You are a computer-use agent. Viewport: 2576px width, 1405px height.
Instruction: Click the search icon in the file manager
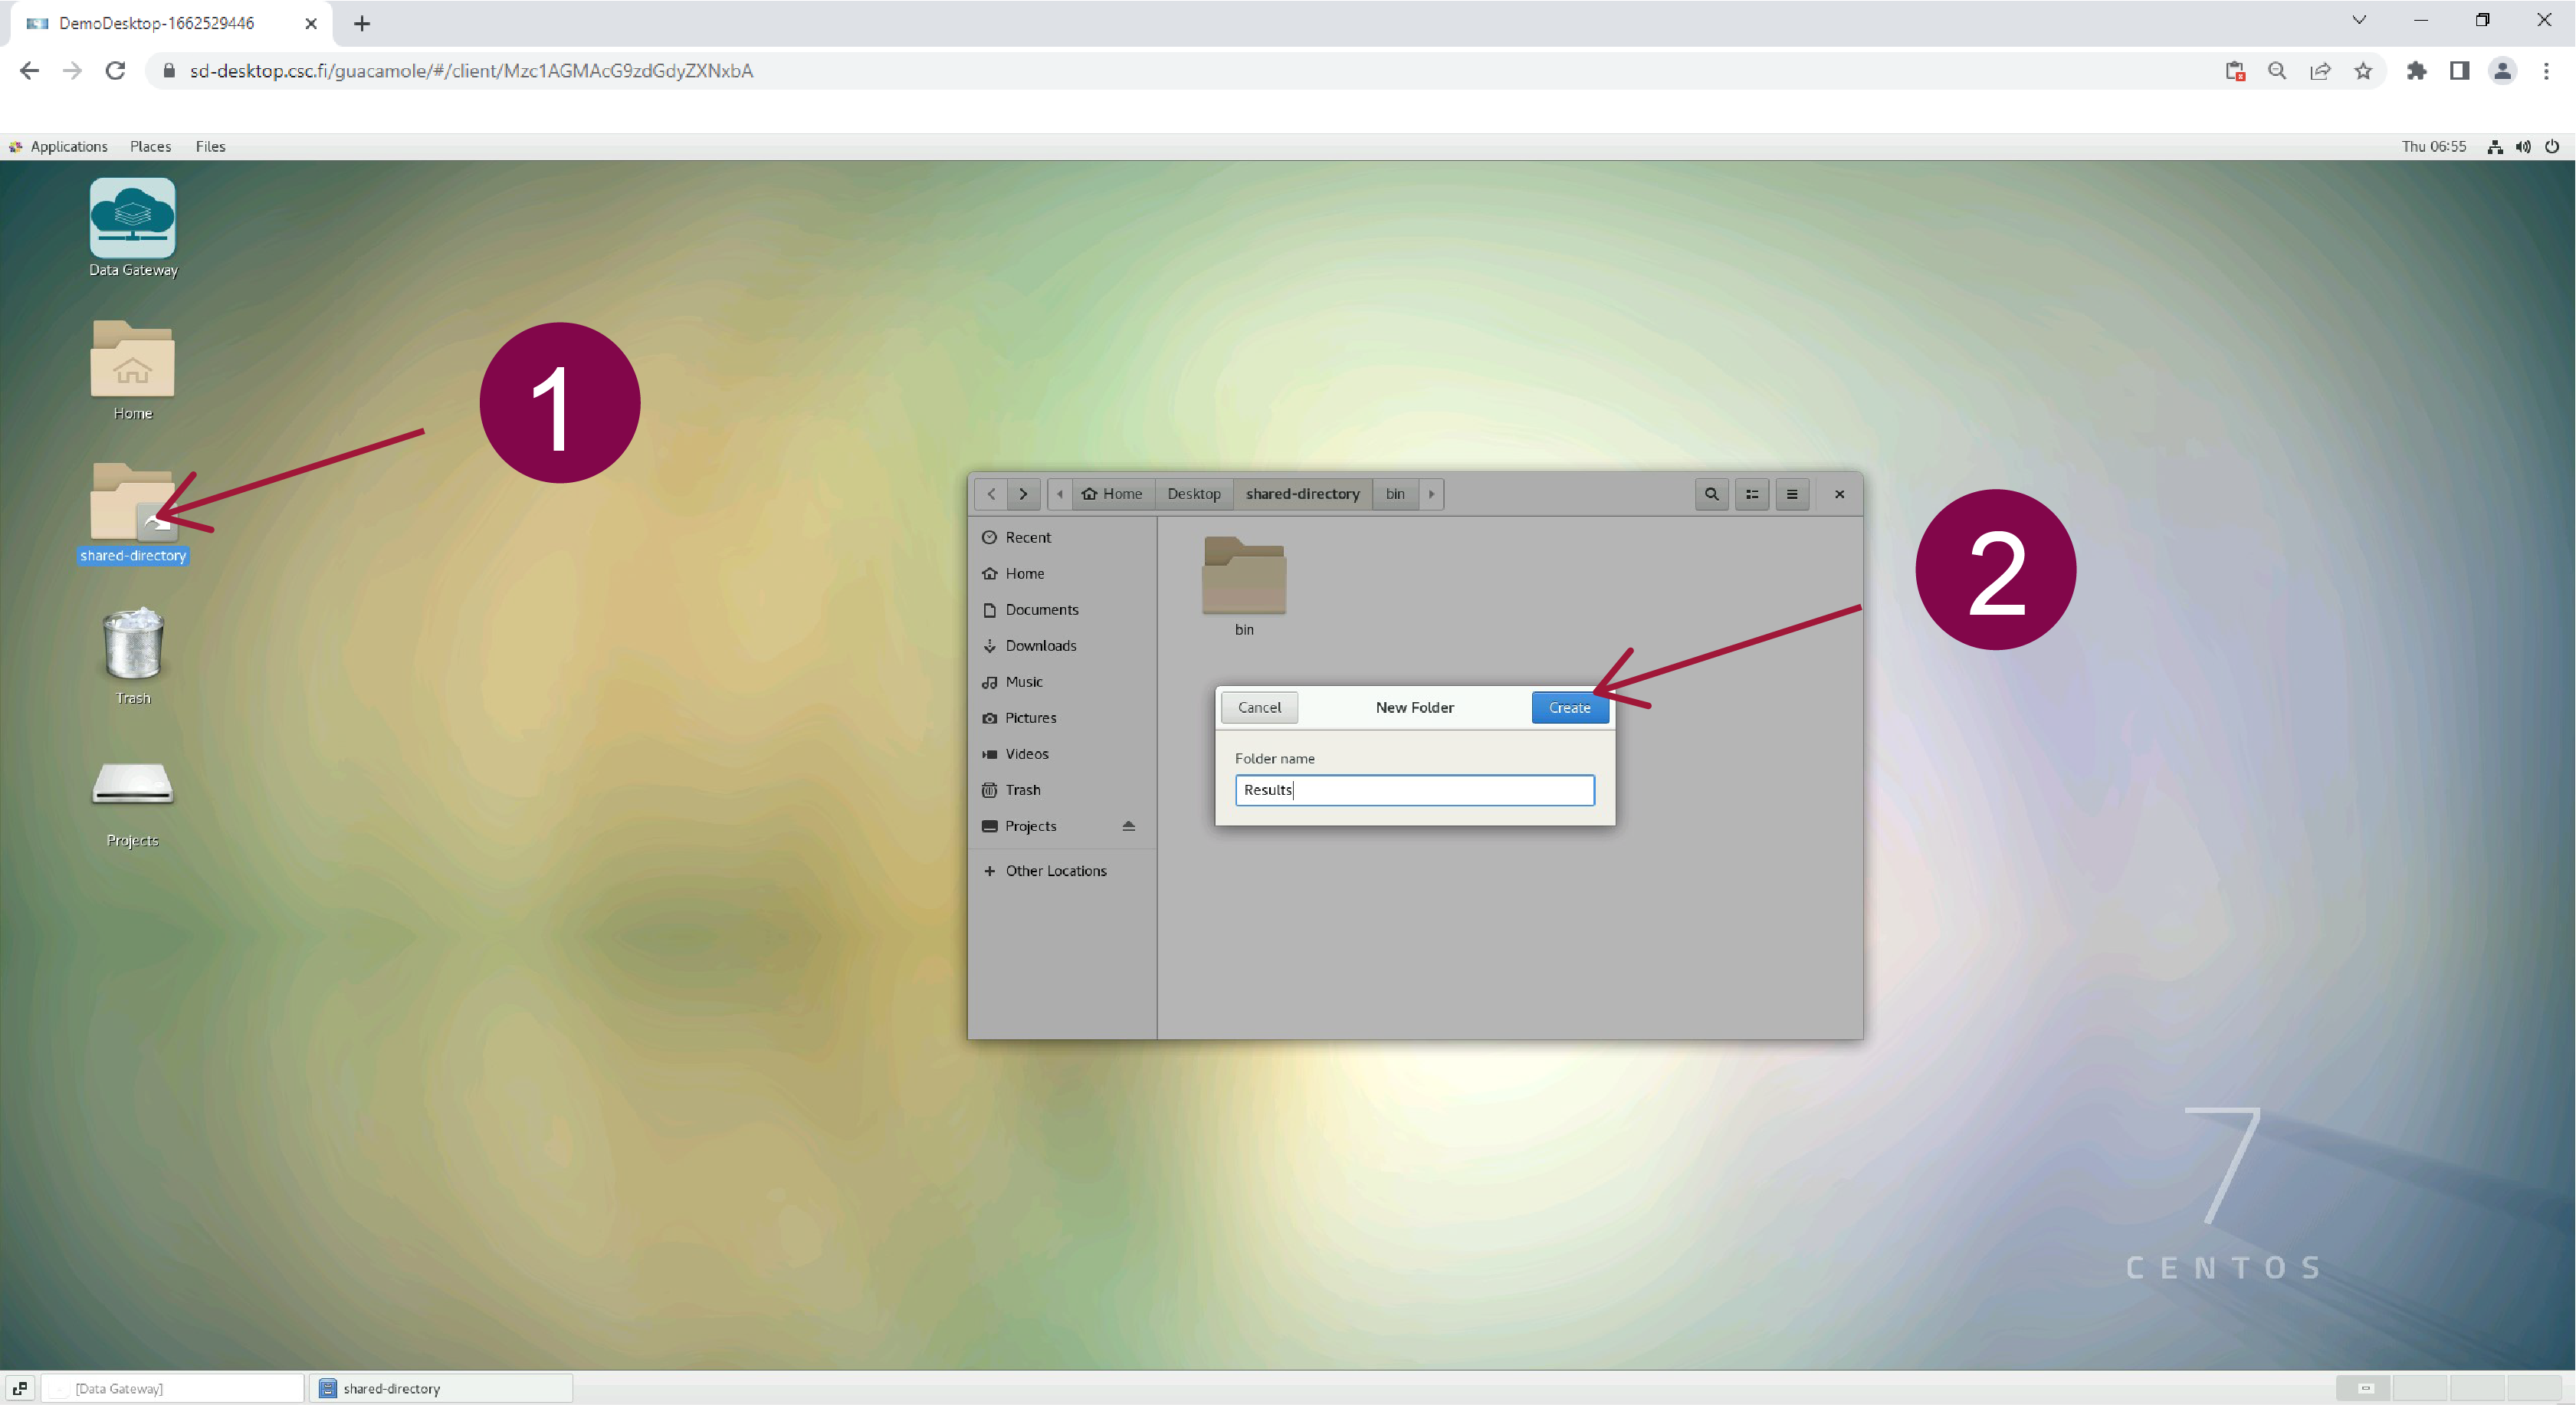click(x=1711, y=494)
